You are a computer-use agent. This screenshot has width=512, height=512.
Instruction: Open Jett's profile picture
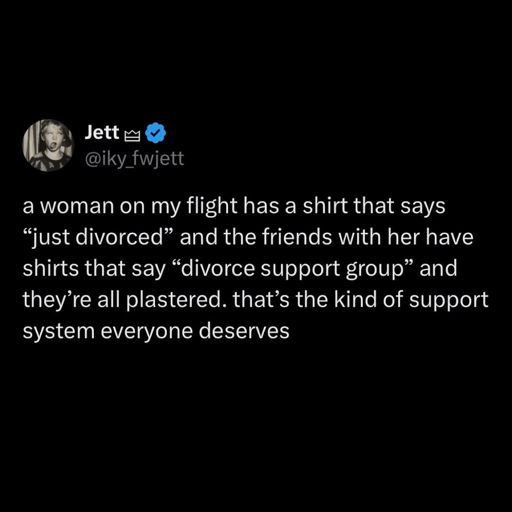click(x=48, y=145)
